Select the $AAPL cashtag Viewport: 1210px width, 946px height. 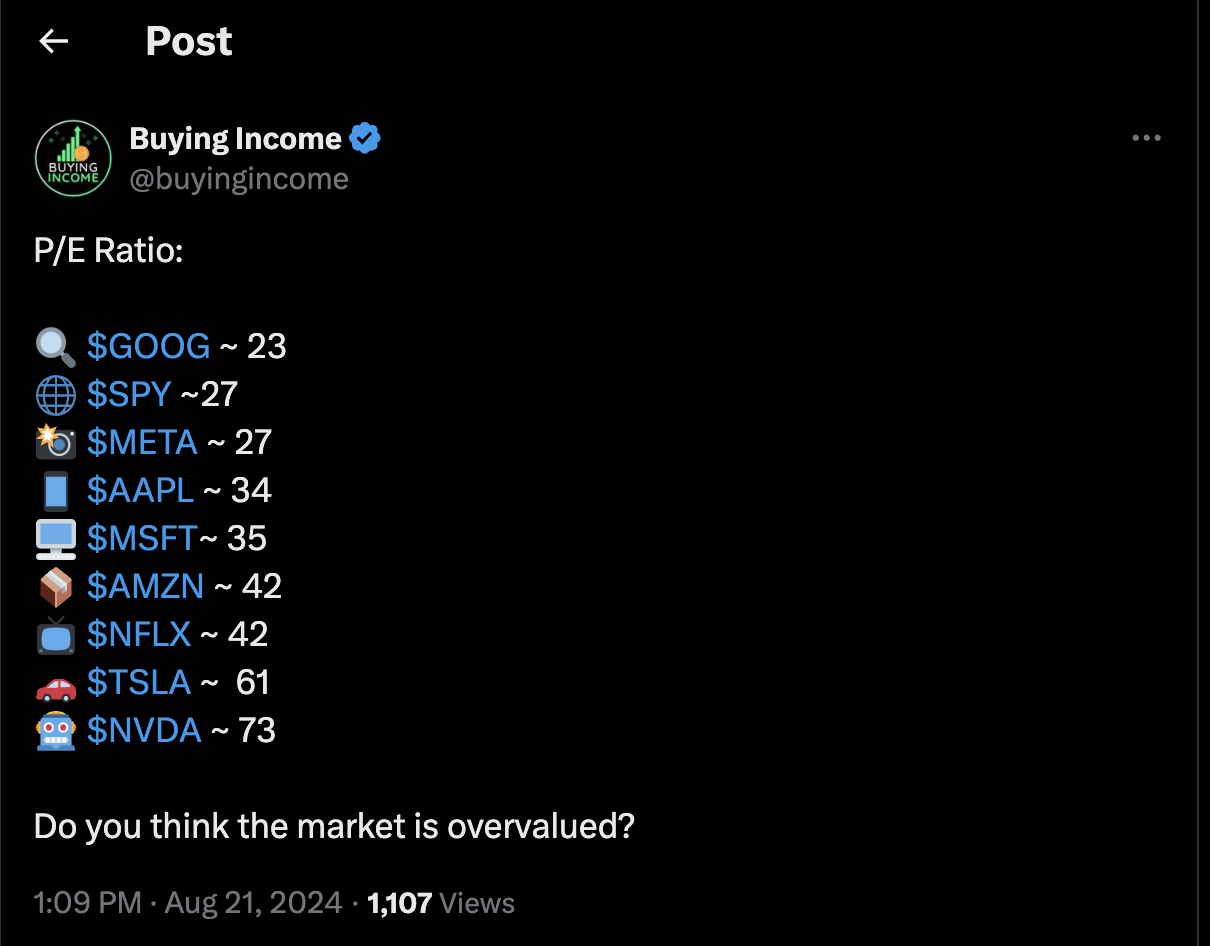140,490
